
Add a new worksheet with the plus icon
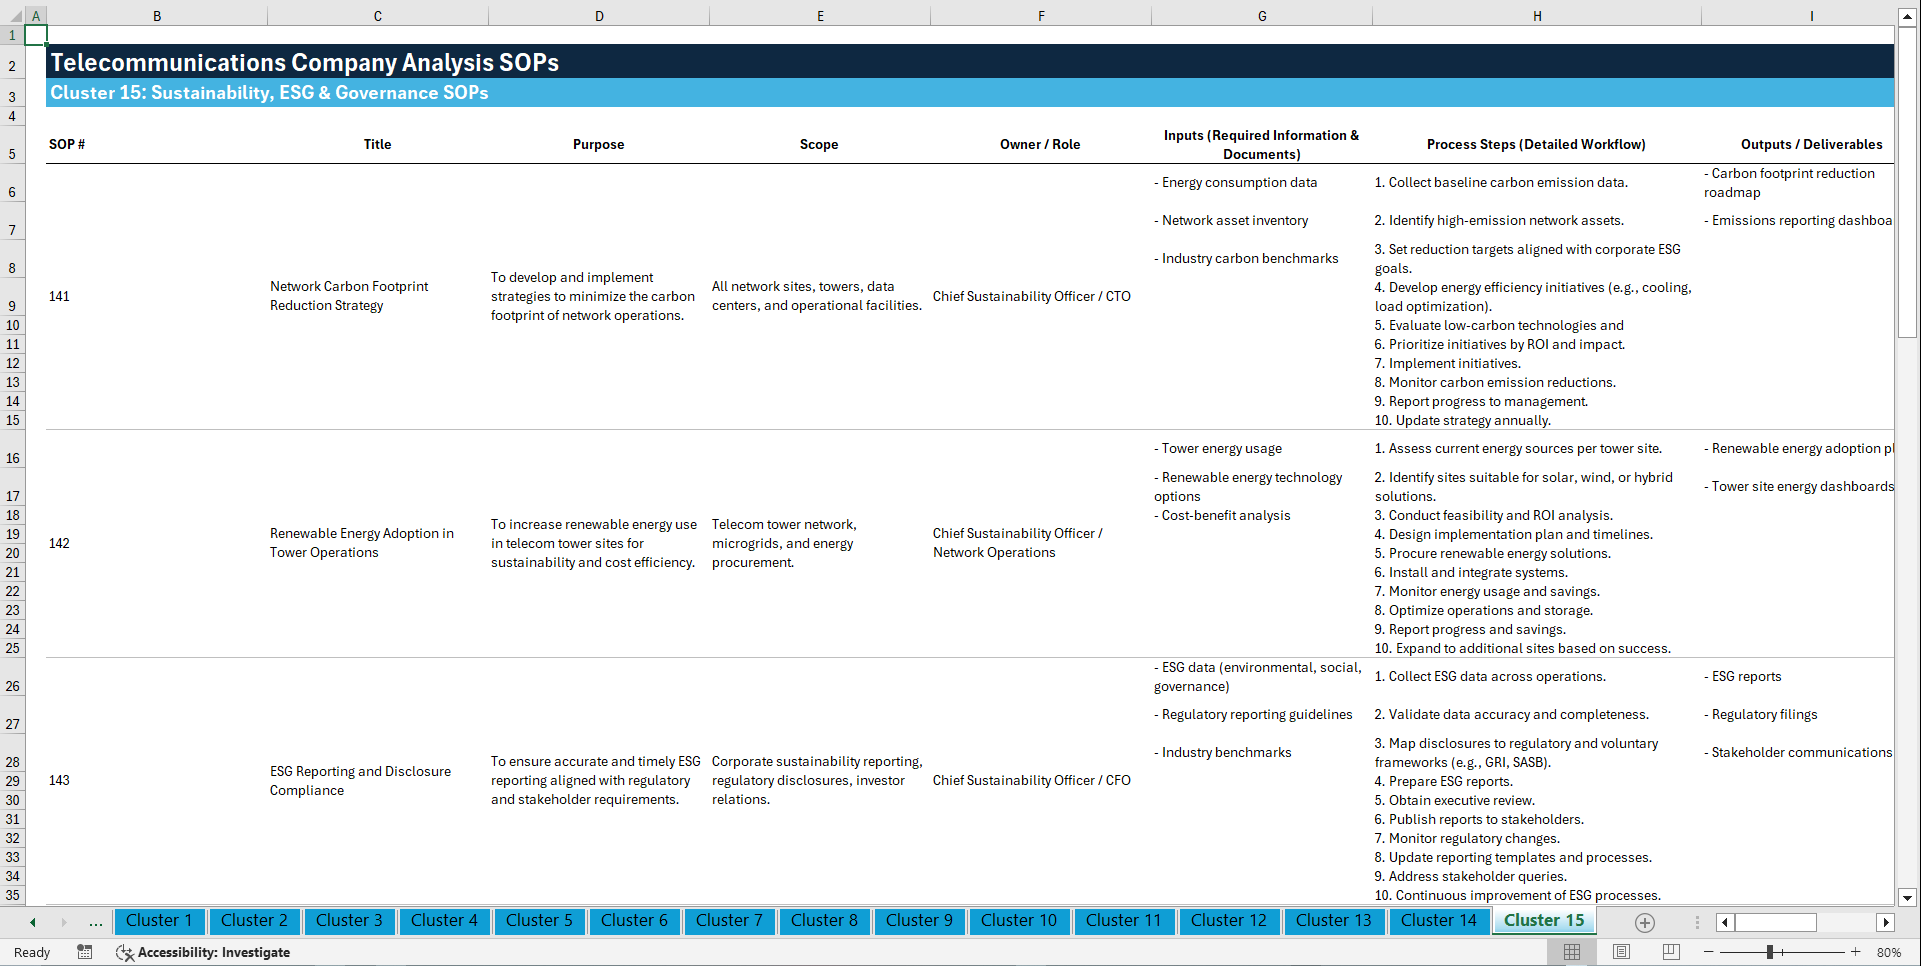pos(1644,922)
